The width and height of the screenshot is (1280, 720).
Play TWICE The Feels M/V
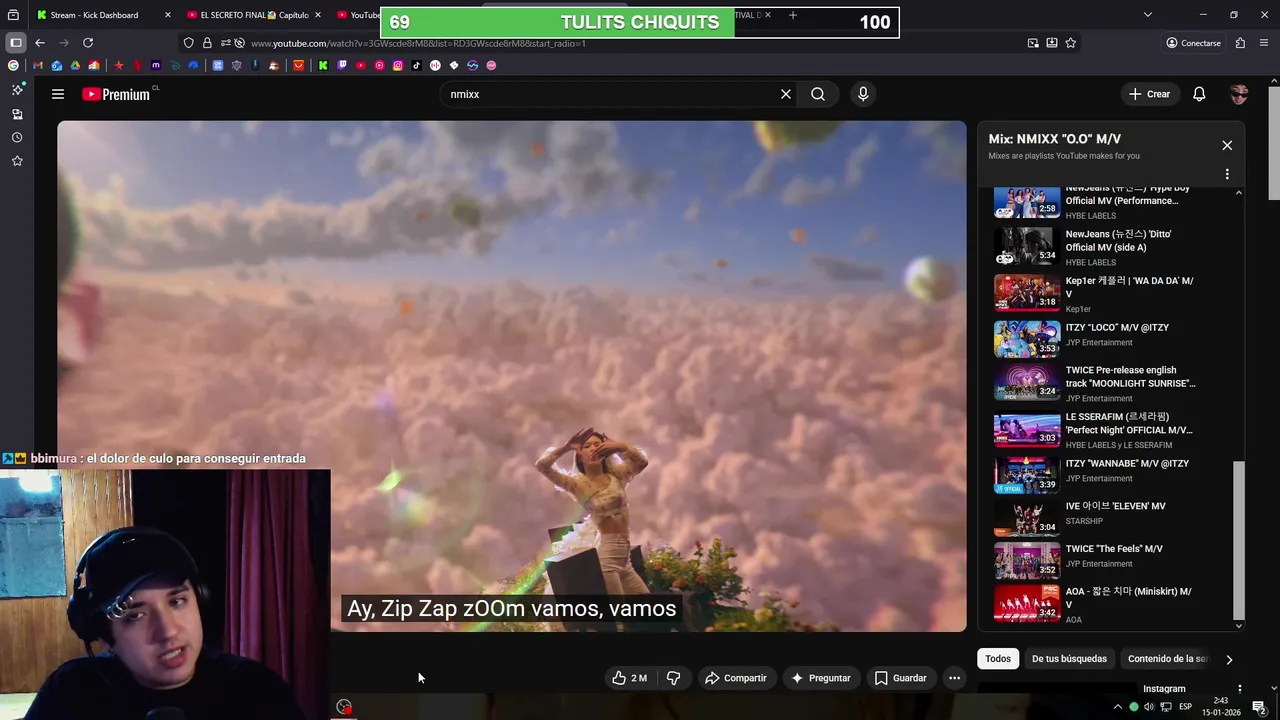tap(1096, 561)
